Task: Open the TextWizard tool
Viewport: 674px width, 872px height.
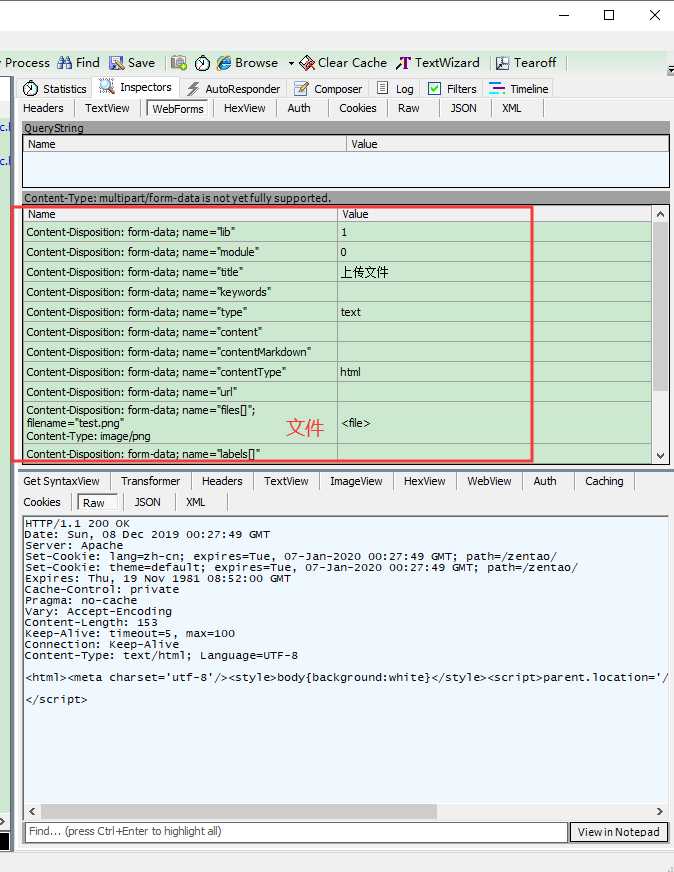Action: pyautogui.click(x=438, y=63)
